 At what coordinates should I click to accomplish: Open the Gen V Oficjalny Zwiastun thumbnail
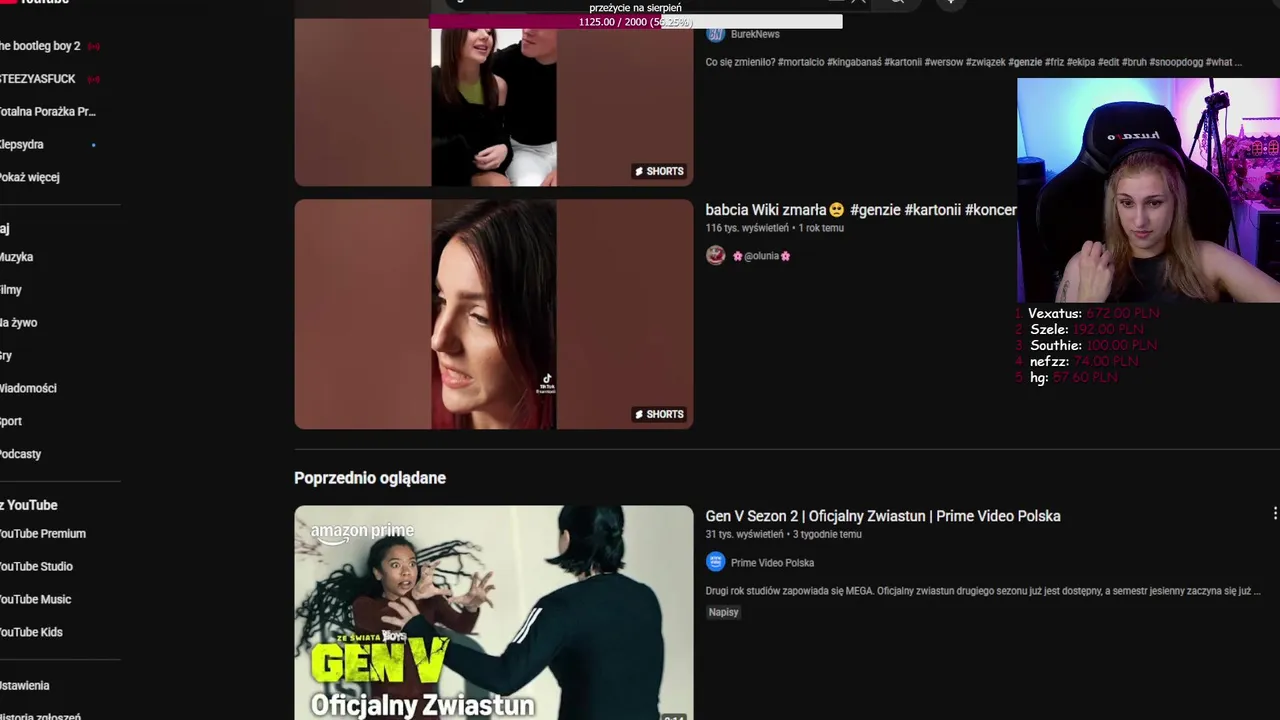coord(494,612)
